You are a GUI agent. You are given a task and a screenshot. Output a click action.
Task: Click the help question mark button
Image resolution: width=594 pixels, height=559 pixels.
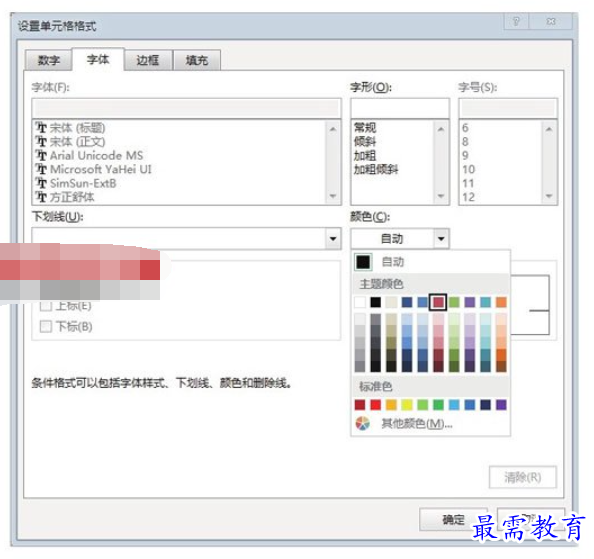click(x=516, y=21)
